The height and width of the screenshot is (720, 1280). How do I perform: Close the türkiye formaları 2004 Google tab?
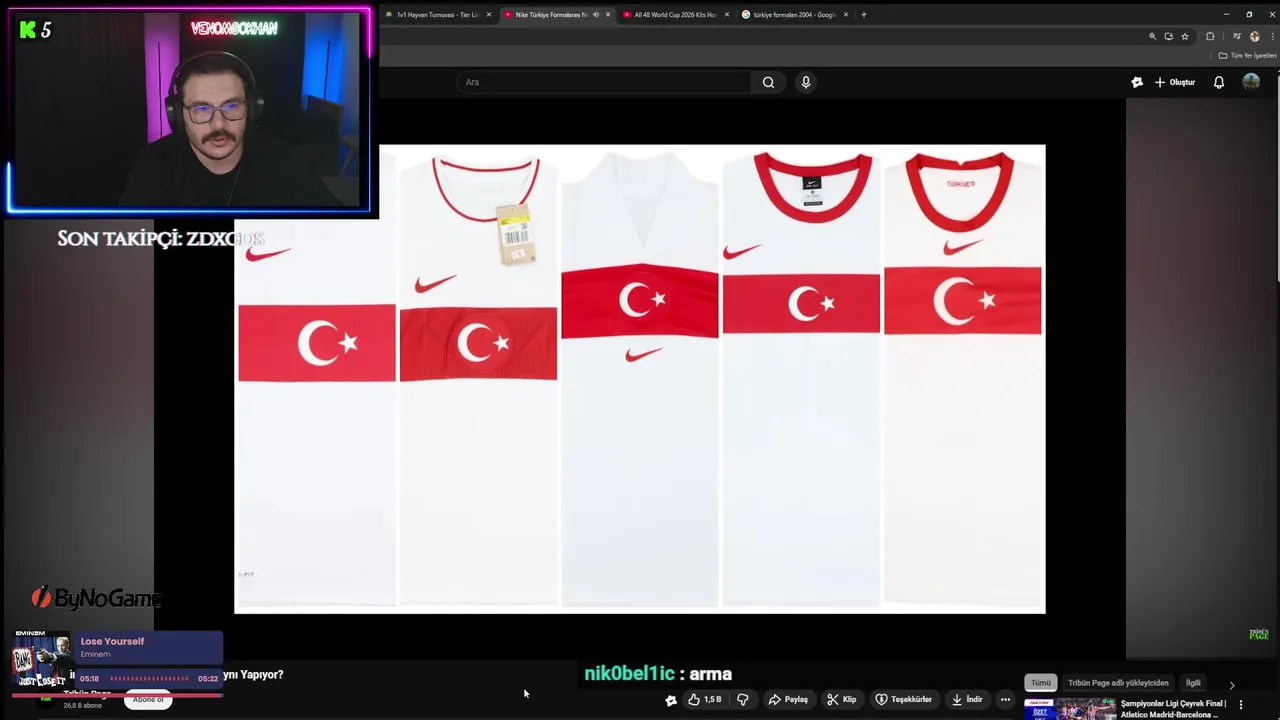846,14
